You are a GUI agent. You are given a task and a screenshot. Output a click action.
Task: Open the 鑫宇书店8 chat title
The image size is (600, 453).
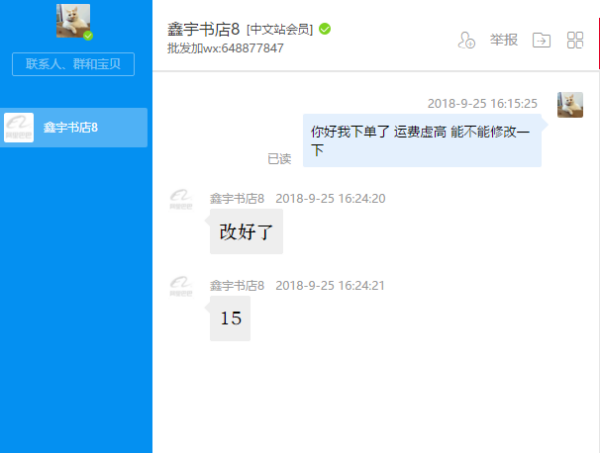[203, 29]
